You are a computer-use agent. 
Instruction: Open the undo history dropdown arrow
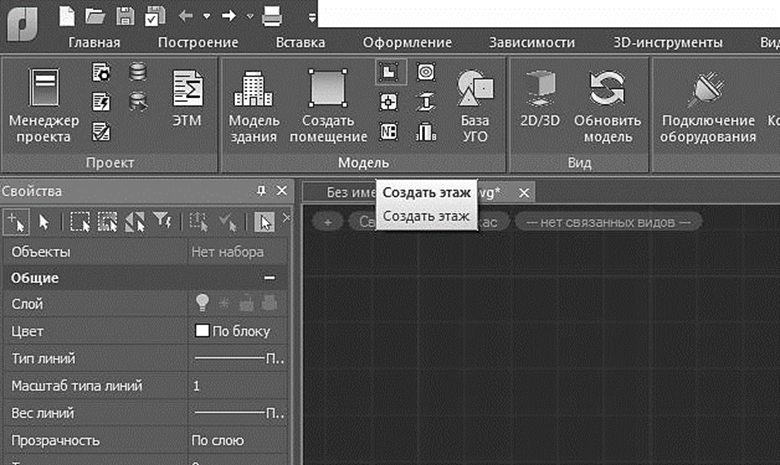(207, 16)
